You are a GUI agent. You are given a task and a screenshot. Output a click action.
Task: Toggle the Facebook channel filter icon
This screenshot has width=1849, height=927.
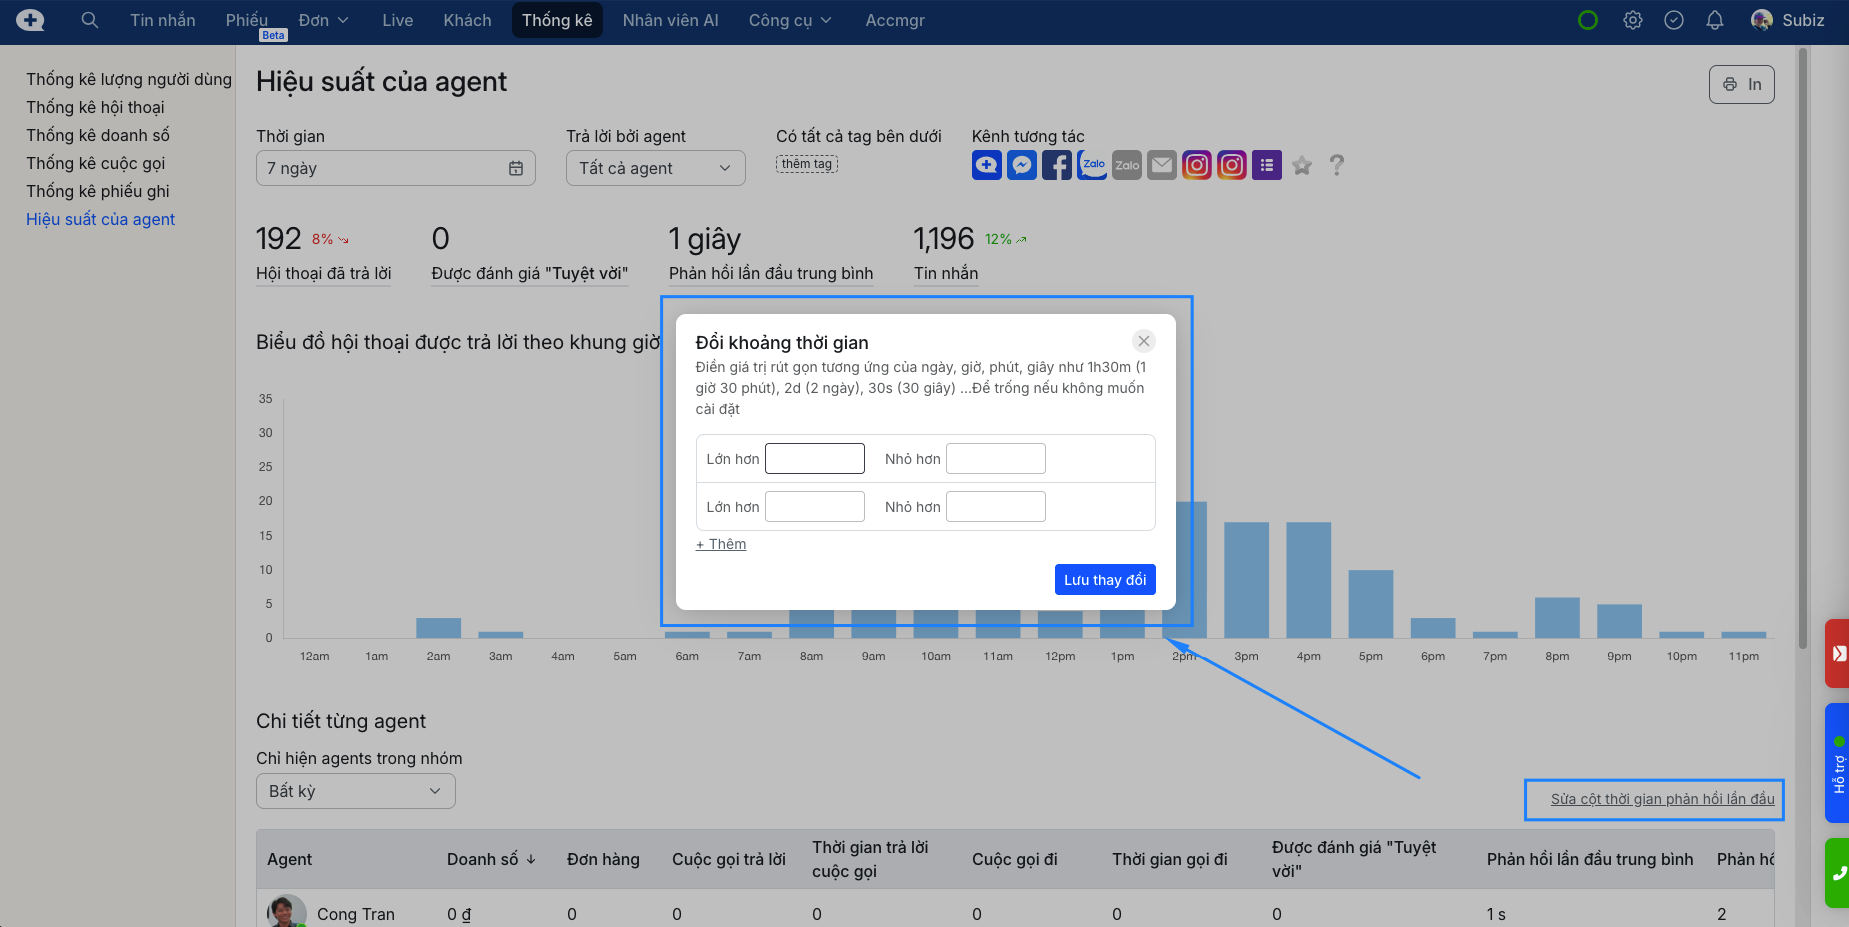[x=1056, y=165]
